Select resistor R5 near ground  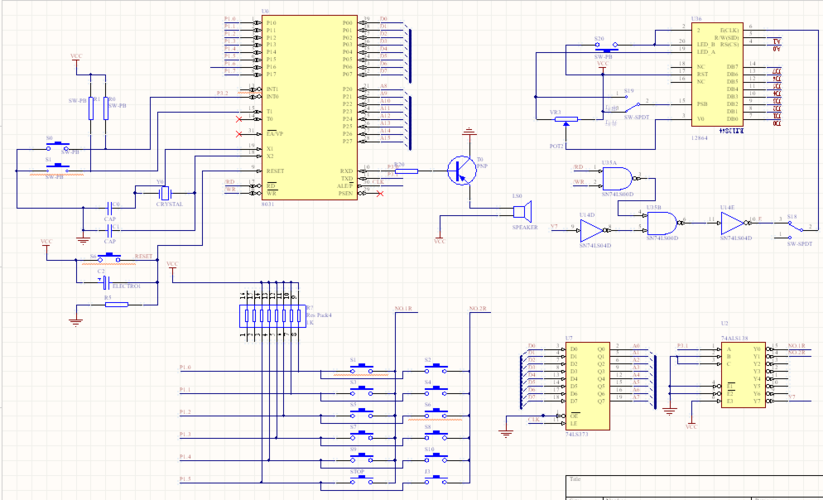117,304
